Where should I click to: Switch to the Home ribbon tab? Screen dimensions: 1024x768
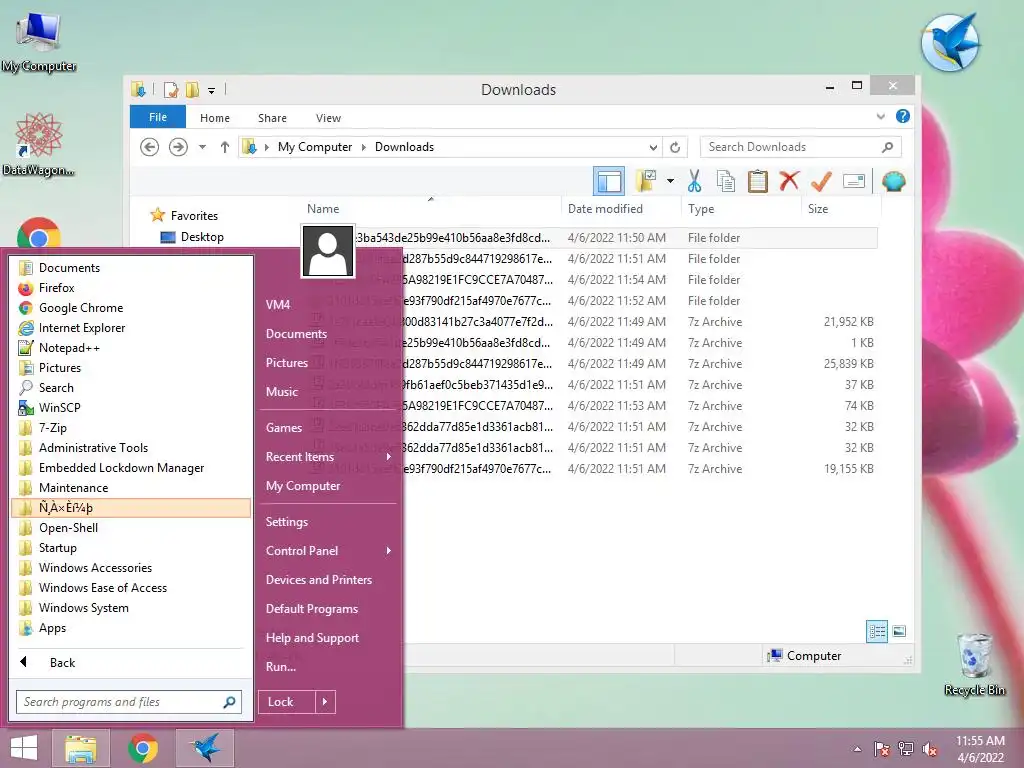215,118
